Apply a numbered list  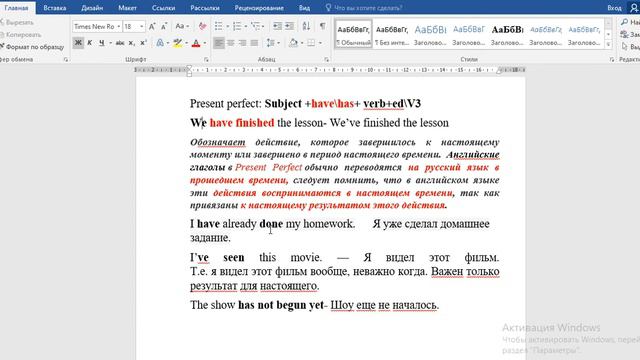click(x=237, y=26)
